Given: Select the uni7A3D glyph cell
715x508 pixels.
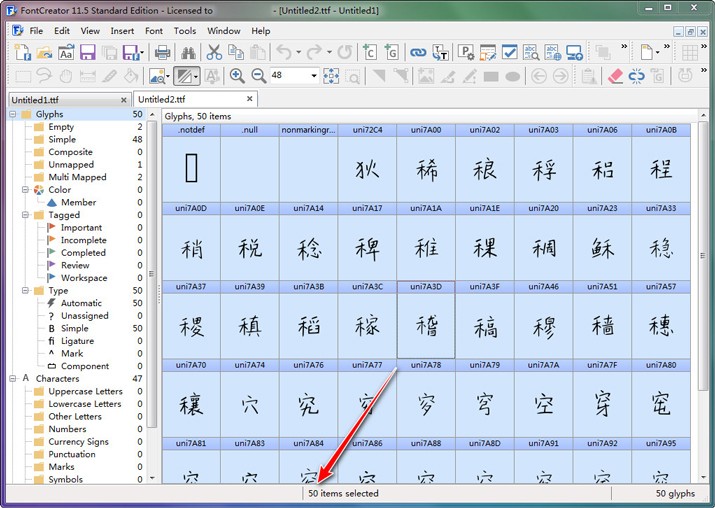Looking at the screenshot, I should pyautogui.click(x=426, y=320).
